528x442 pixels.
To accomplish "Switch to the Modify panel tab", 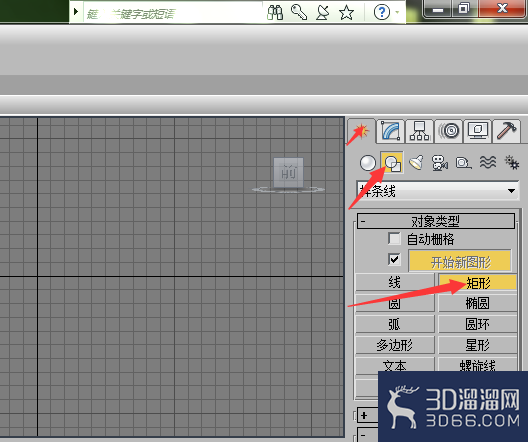I will tap(391, 131).
